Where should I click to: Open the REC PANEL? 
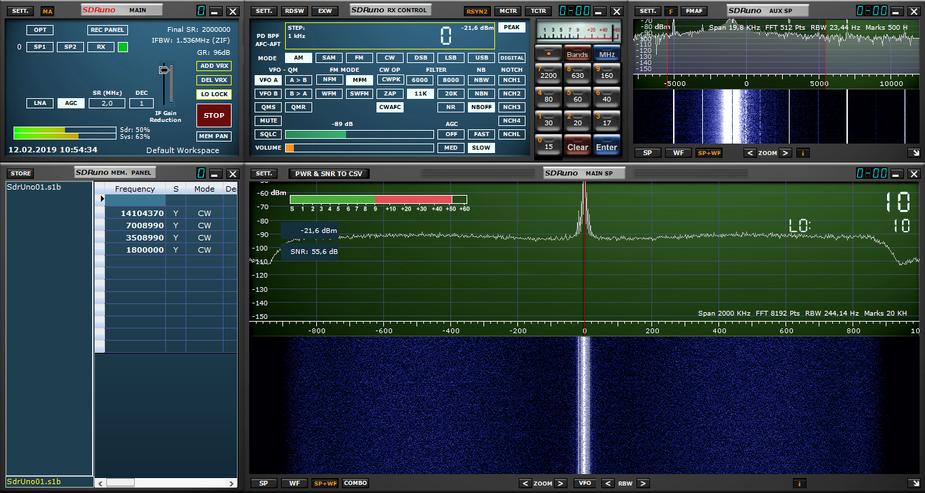107,30
